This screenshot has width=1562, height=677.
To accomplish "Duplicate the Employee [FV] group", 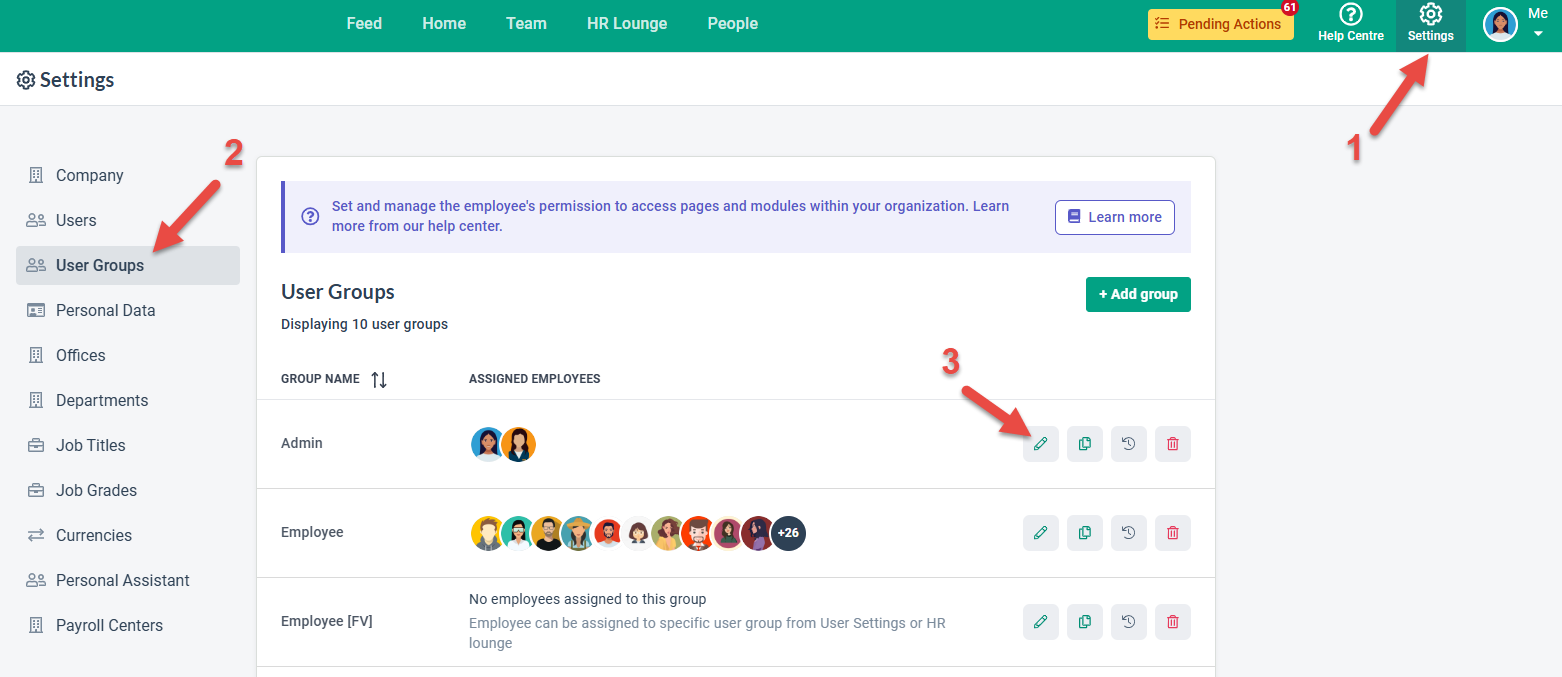I will point(1084,621).
